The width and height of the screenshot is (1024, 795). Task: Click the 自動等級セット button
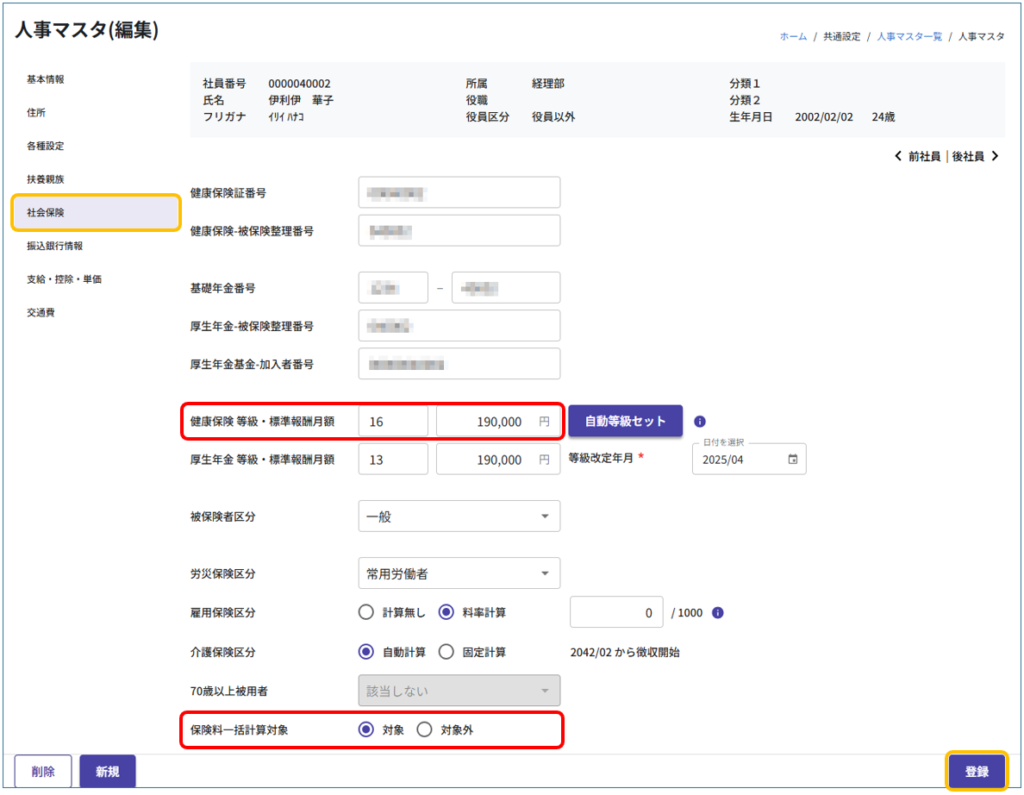[x=625, y=422]
